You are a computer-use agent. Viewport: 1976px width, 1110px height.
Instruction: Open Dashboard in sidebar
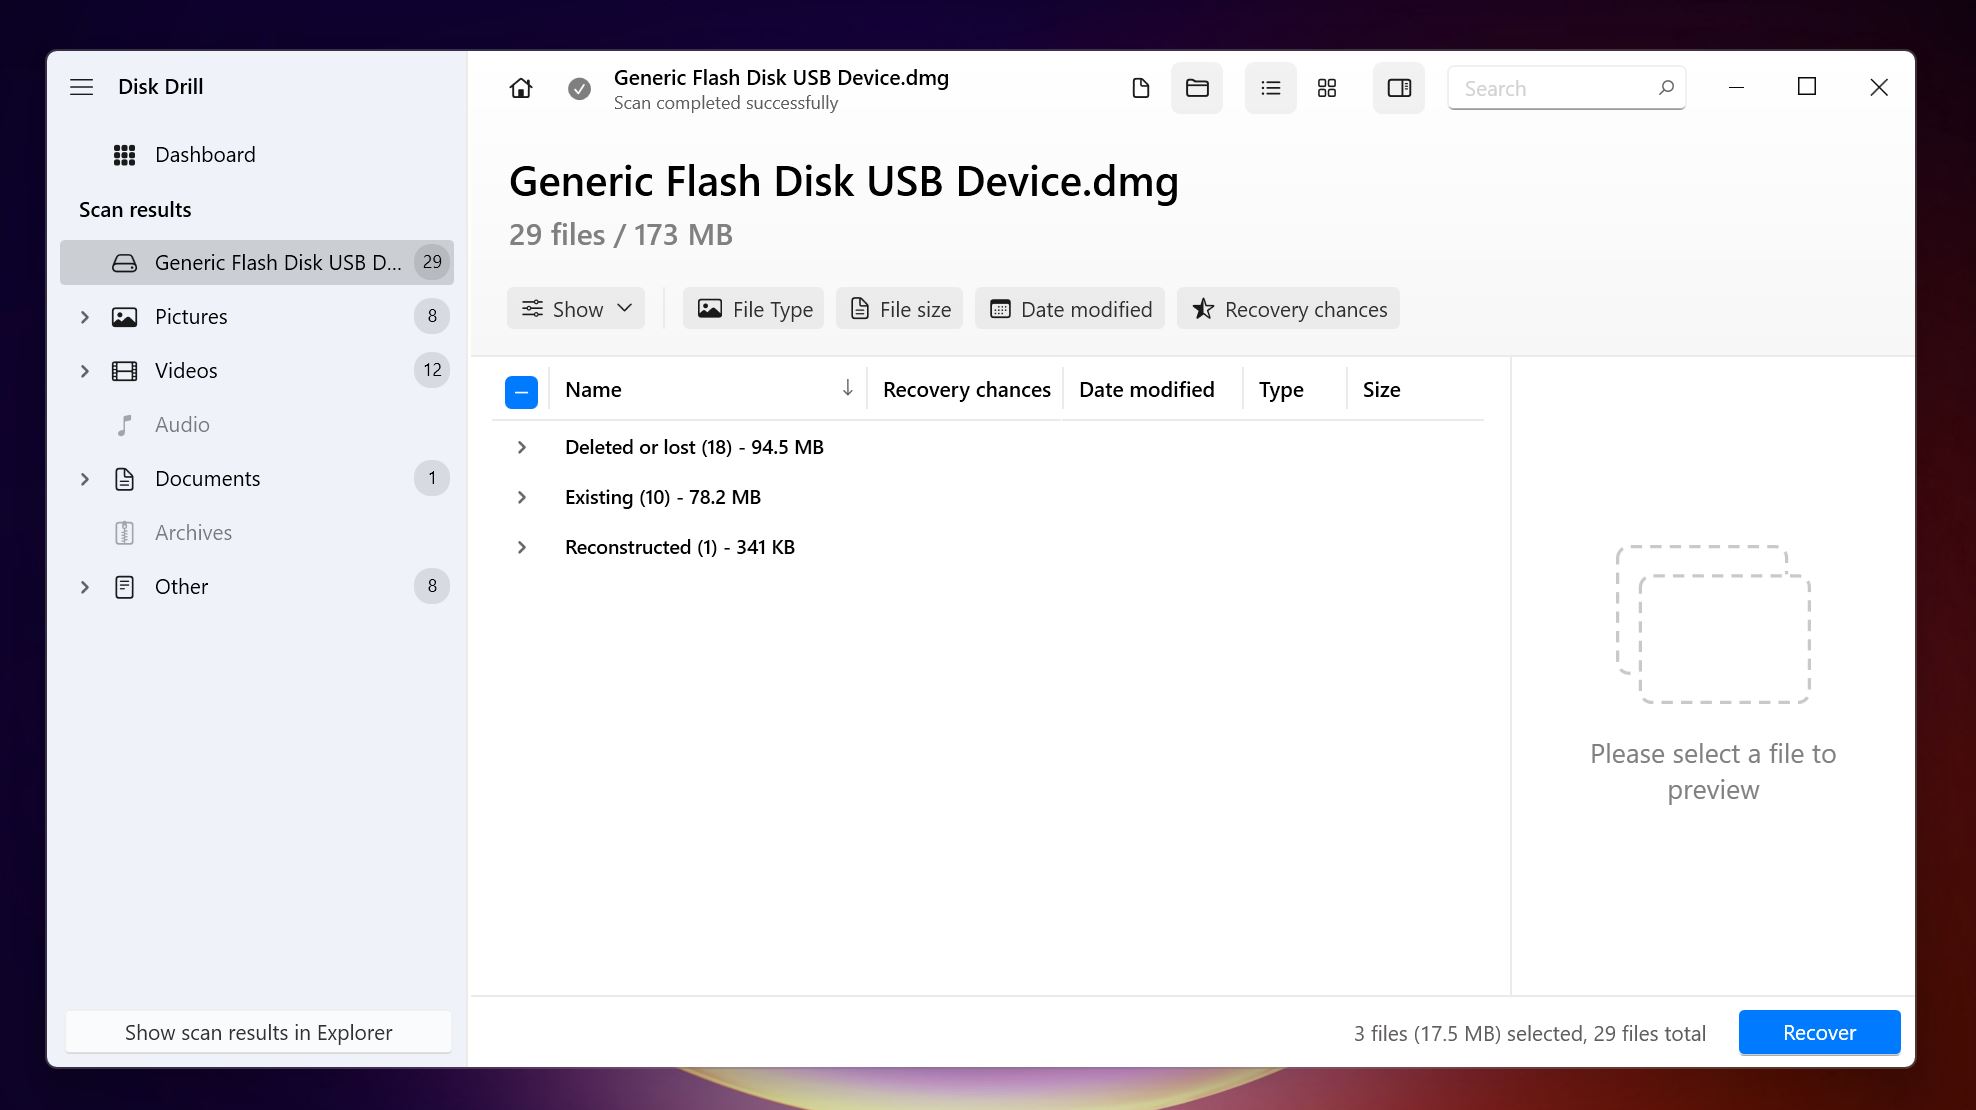pyautogui.click(x=205, y=155)
